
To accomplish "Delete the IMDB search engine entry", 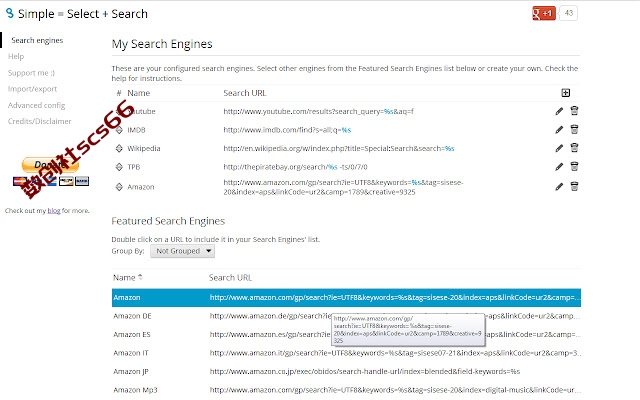I will pos(574,129).
